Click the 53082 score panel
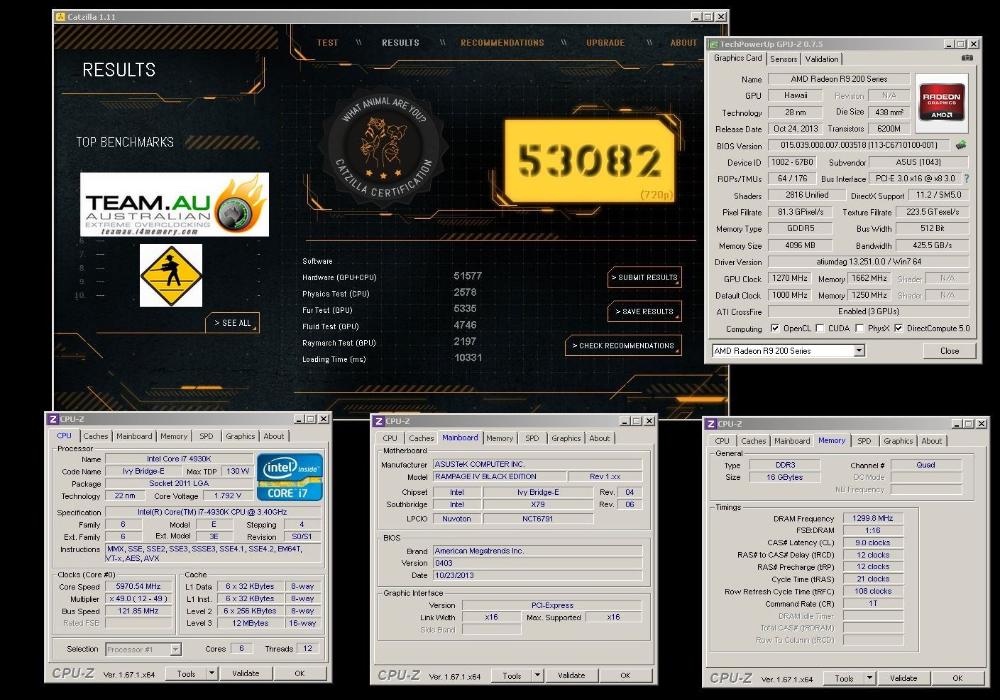The width and height of the screenshot is (1000, 700). point(589,161)
